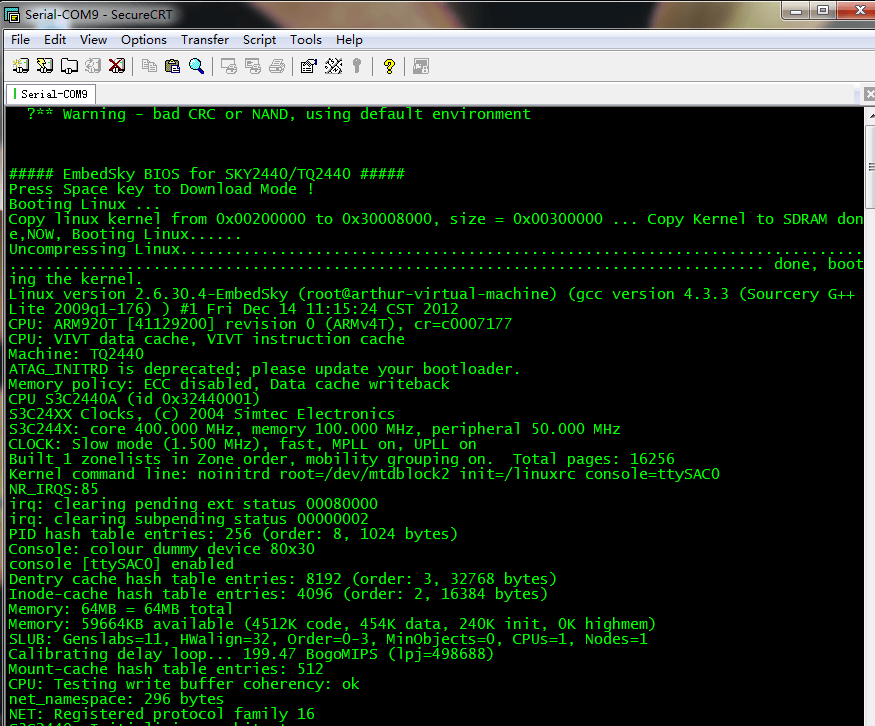Image resolution: width=875 pixels, height=726 pixels.
Task: Open the File menu
Action: click(20, 40)
